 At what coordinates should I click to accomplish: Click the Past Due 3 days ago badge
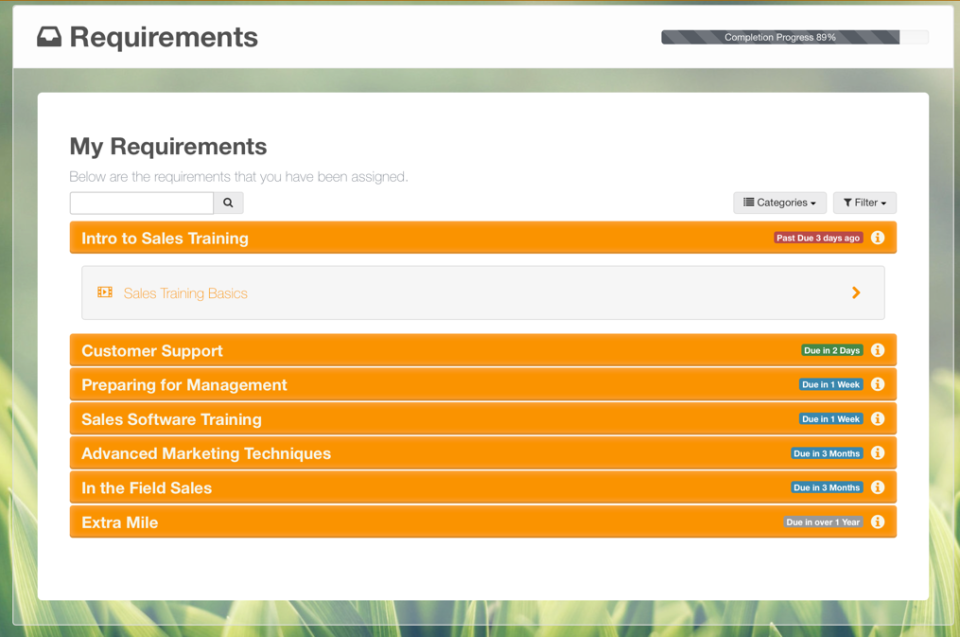point(818,238)
